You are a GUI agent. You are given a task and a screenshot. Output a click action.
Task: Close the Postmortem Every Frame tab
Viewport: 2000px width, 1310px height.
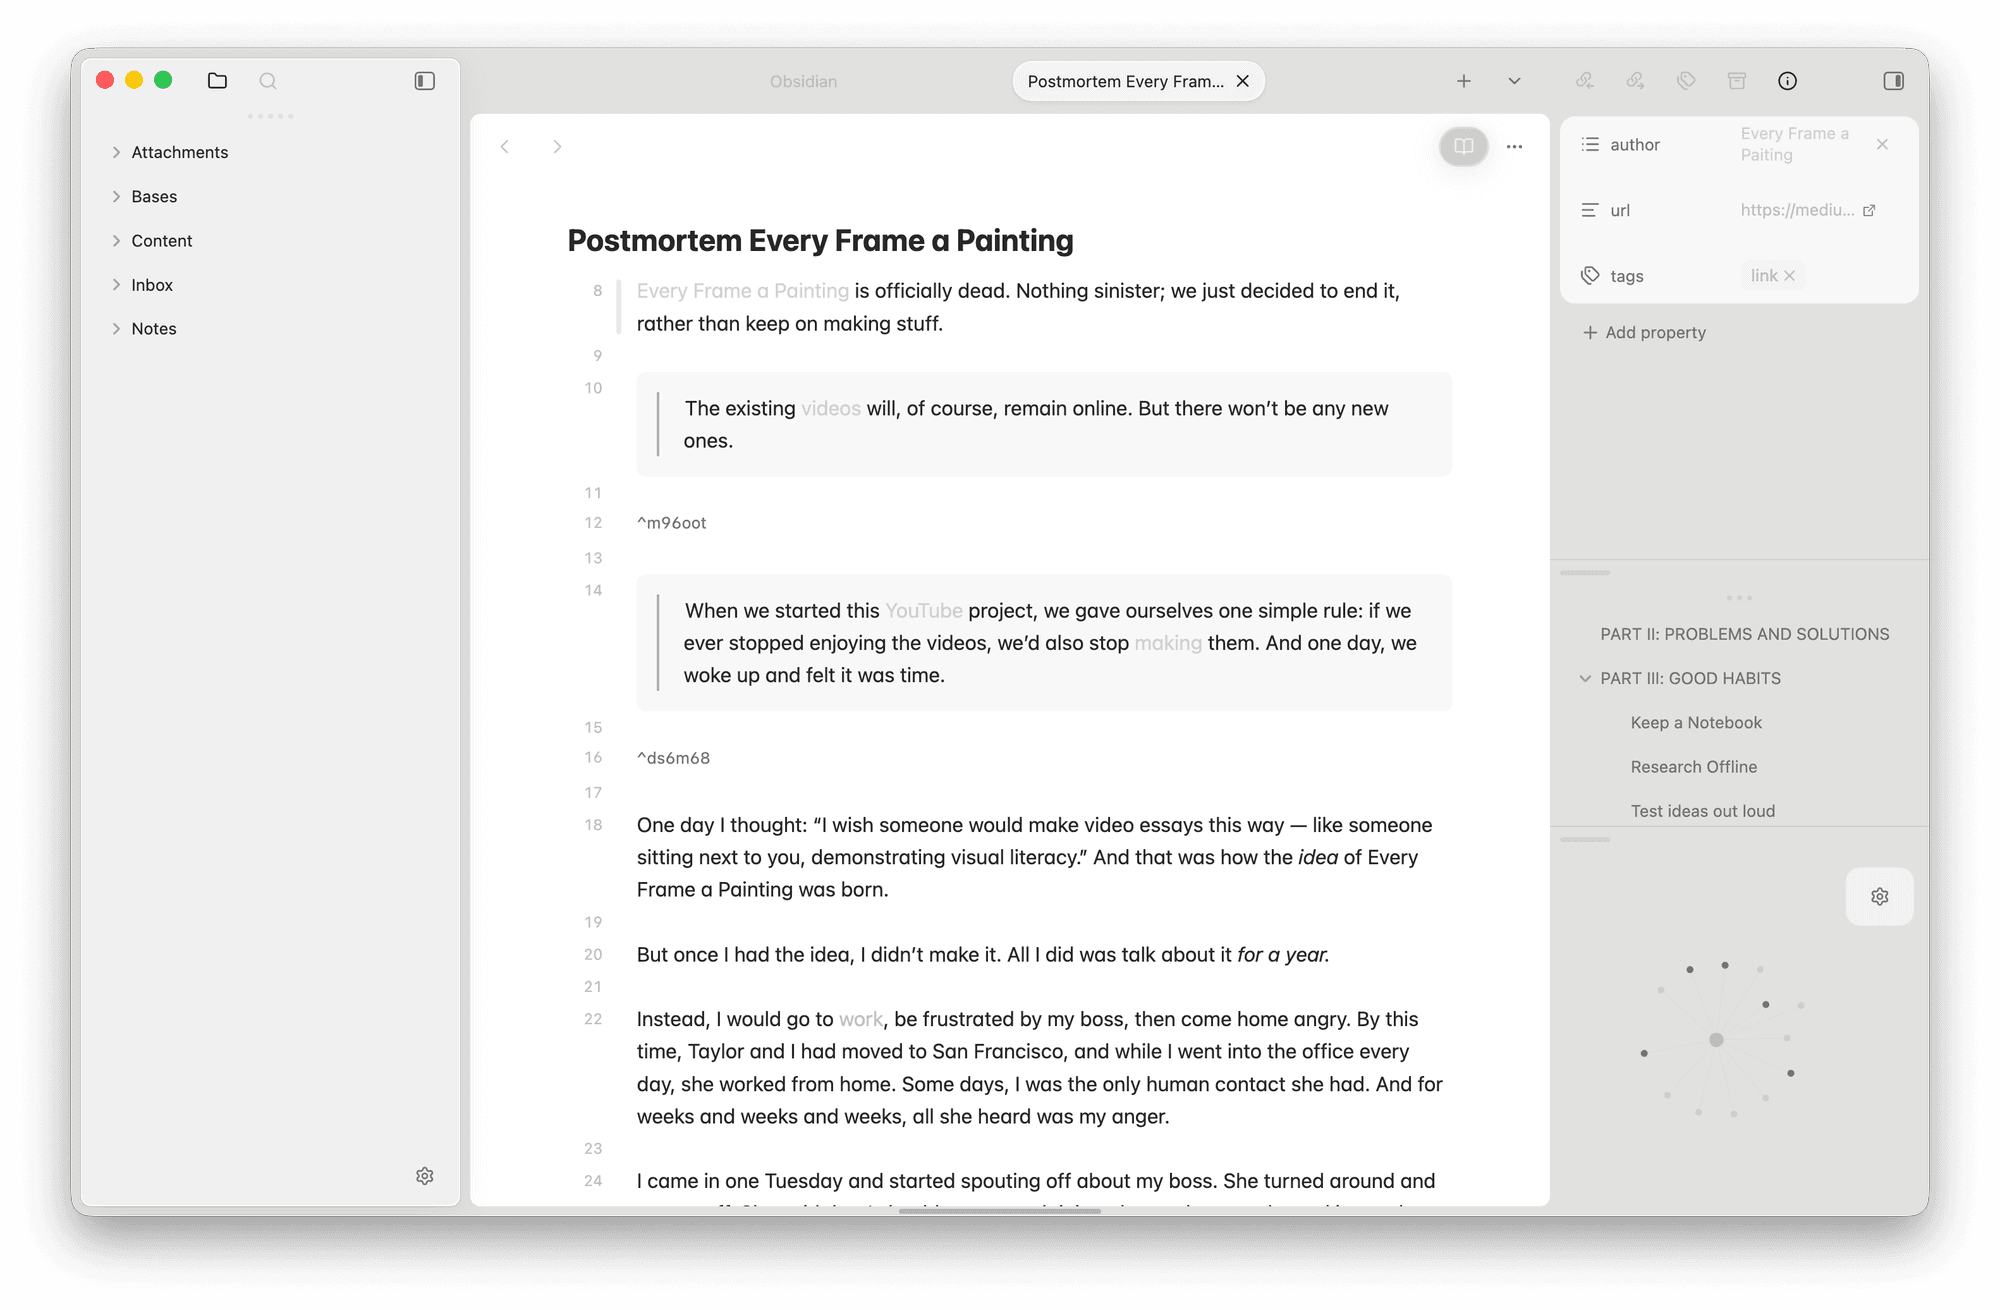[1243, 81]
